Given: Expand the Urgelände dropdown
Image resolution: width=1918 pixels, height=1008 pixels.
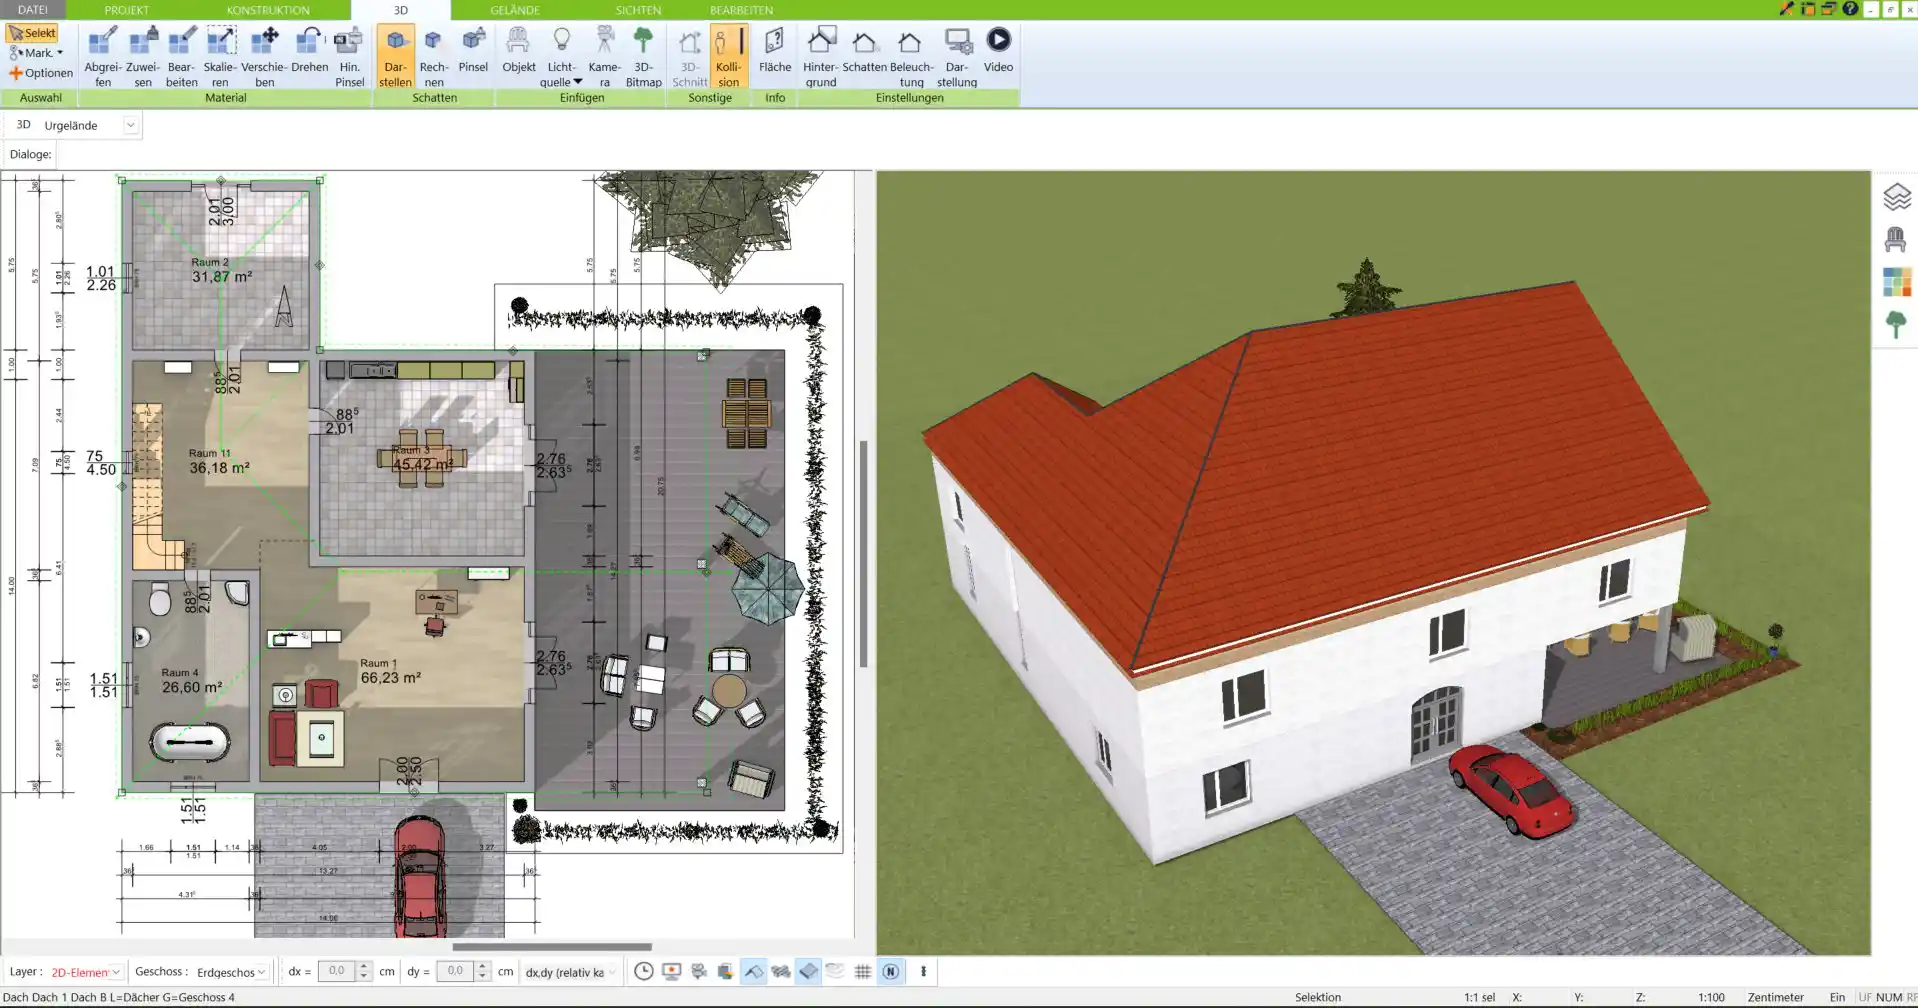Looking at the screenshot, I should pos(130,125).
